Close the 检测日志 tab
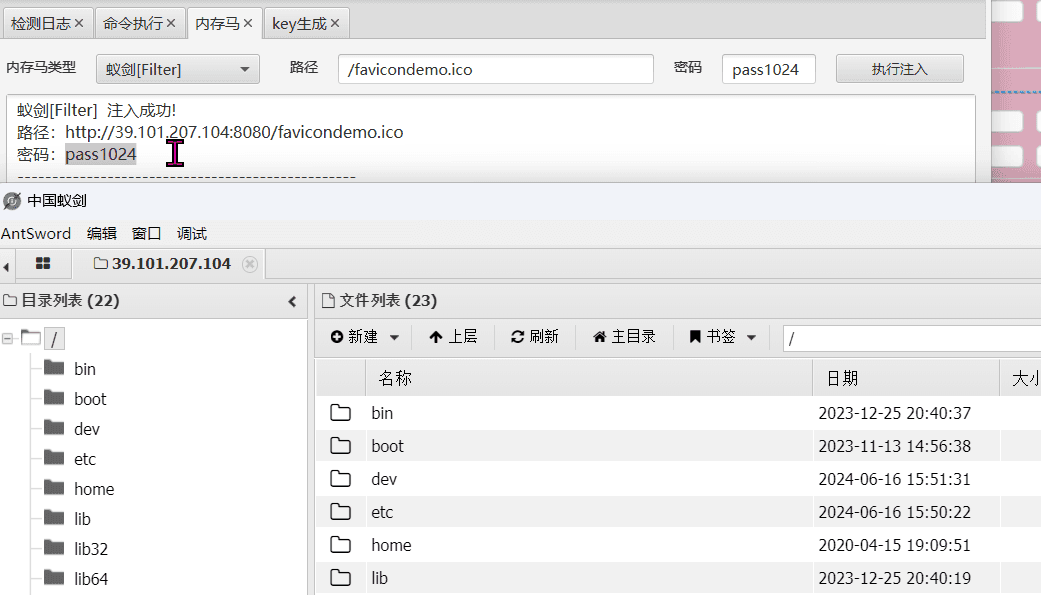Viewport: 1041px width, 595px height. [79, 23]
